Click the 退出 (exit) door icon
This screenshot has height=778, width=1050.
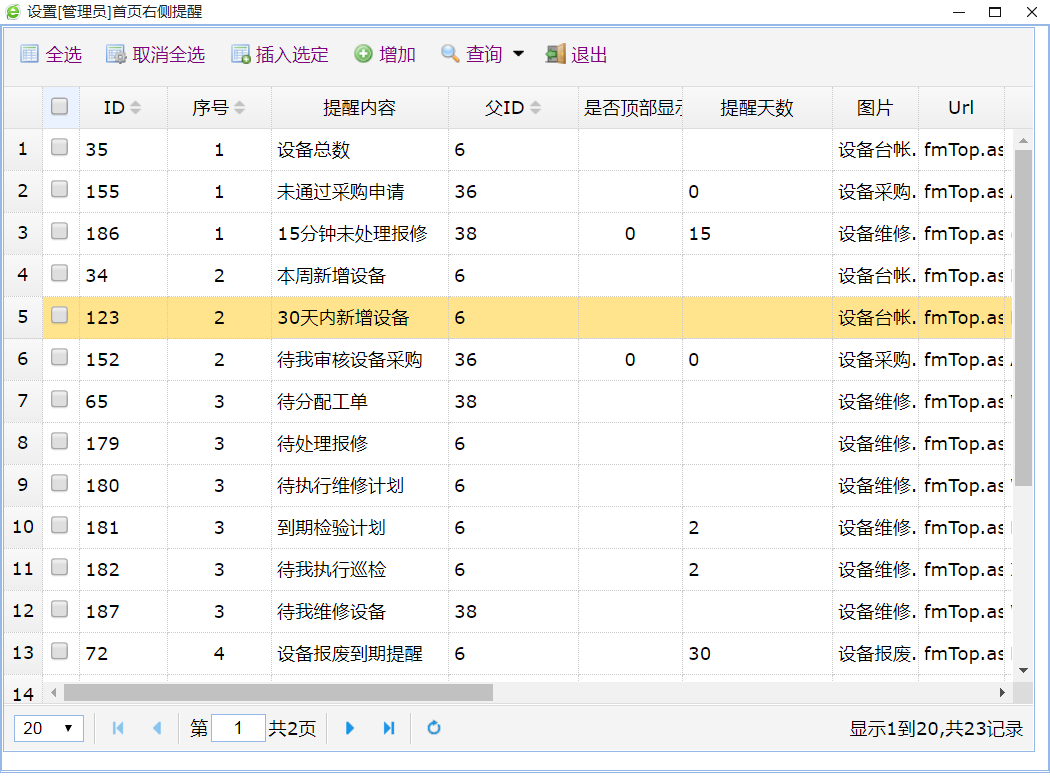pos(555,54)
